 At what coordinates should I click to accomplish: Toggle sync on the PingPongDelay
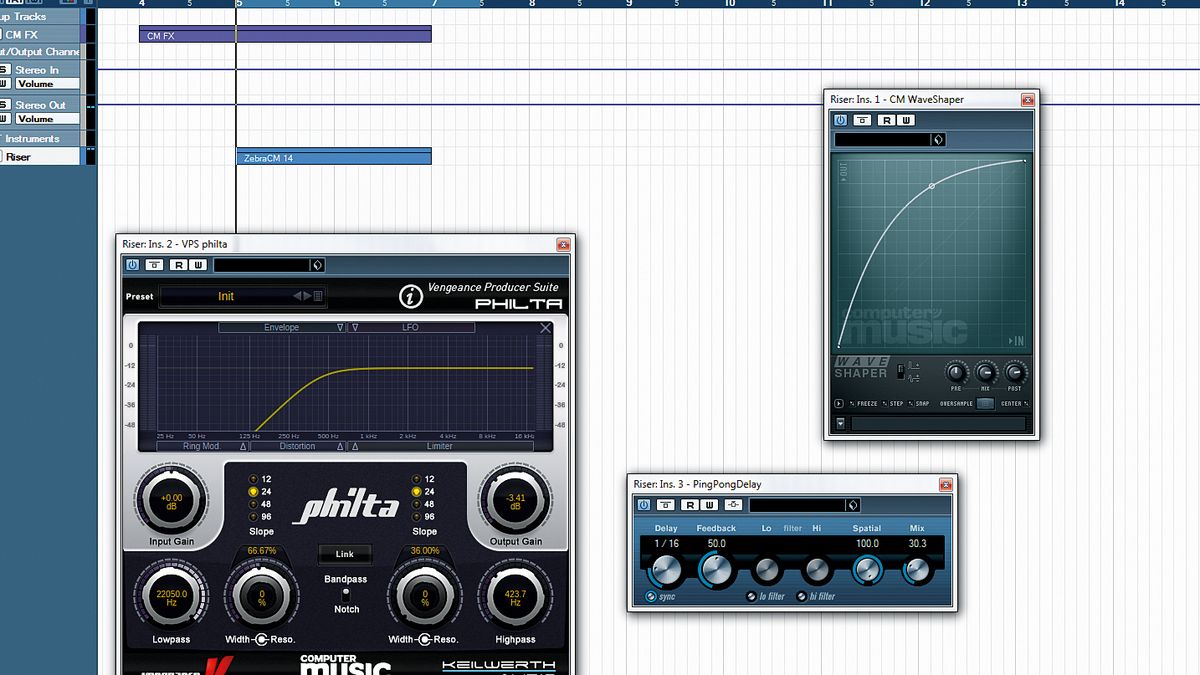tap(652, 596)
